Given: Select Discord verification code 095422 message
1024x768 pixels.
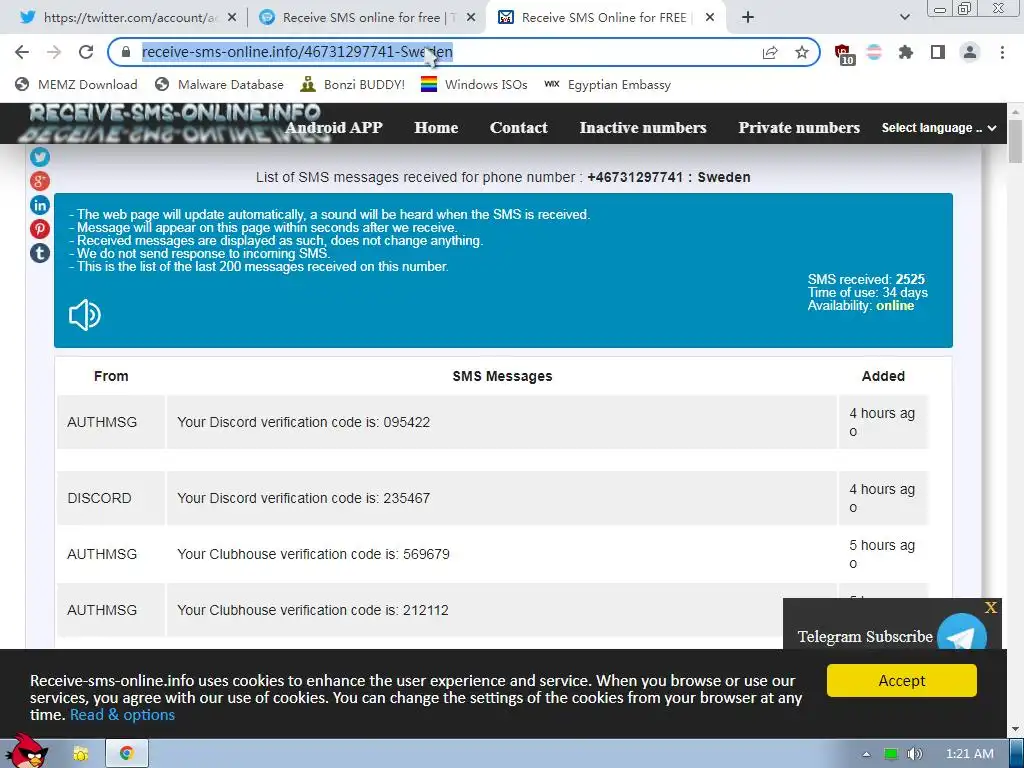Looking at the screenshot, I should (x=502, y=422).
